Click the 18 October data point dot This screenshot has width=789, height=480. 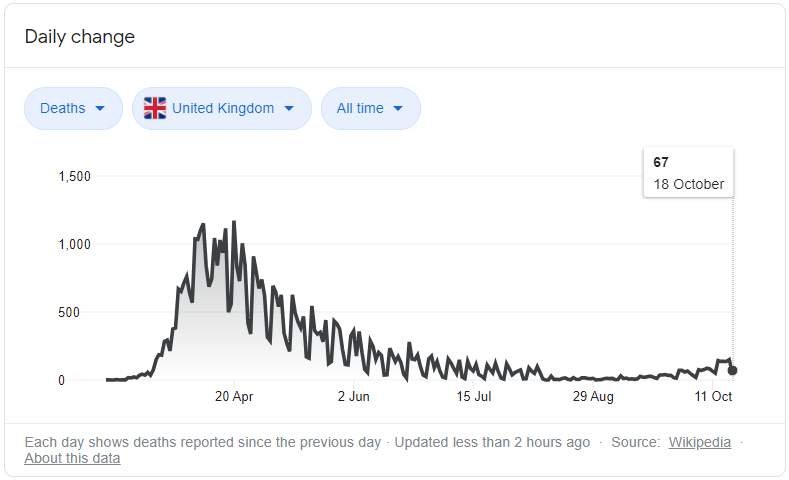(x=733, y=370)
